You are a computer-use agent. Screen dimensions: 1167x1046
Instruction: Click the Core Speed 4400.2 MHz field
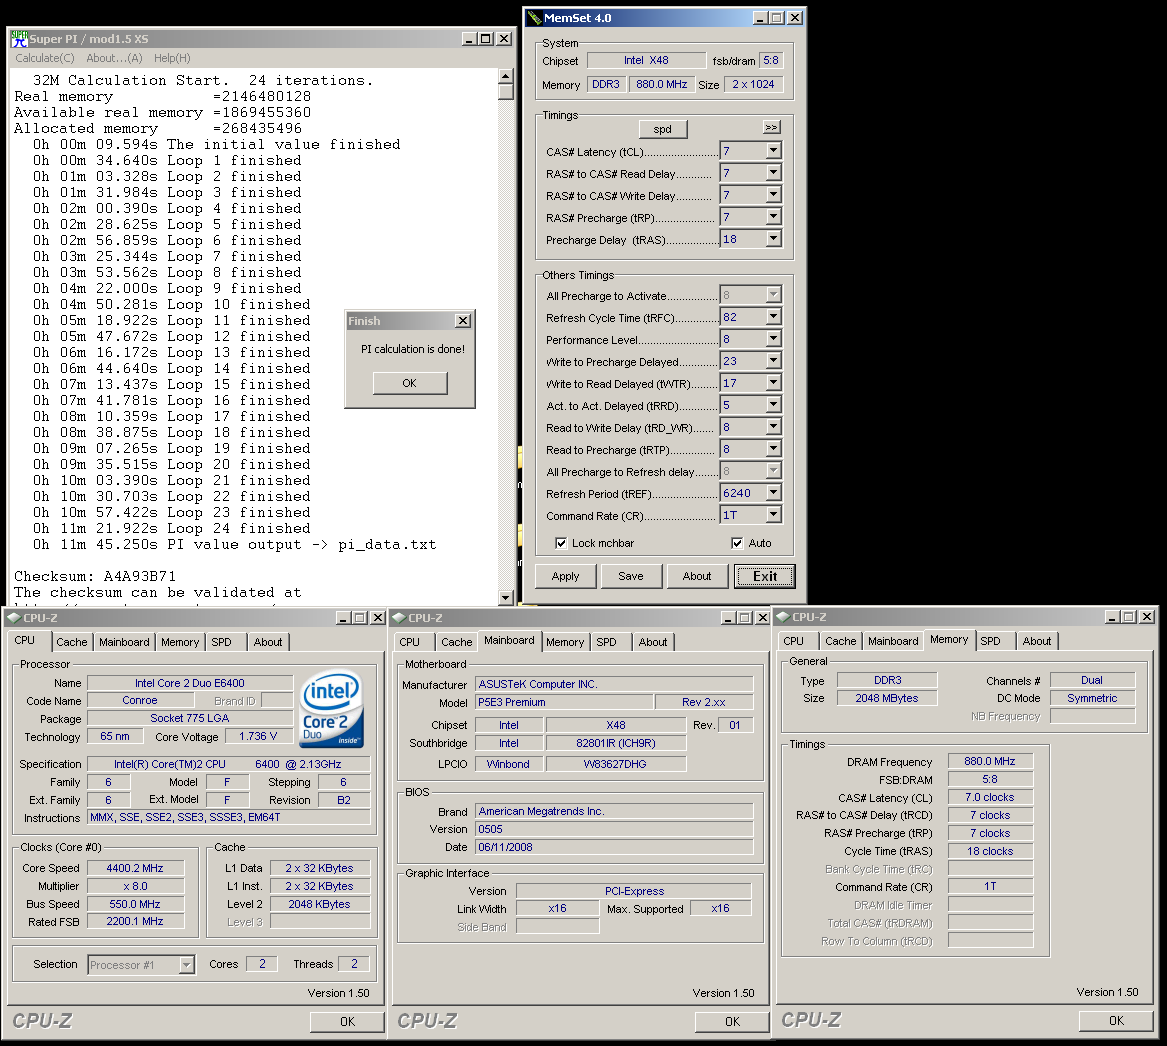pos(135,868)
